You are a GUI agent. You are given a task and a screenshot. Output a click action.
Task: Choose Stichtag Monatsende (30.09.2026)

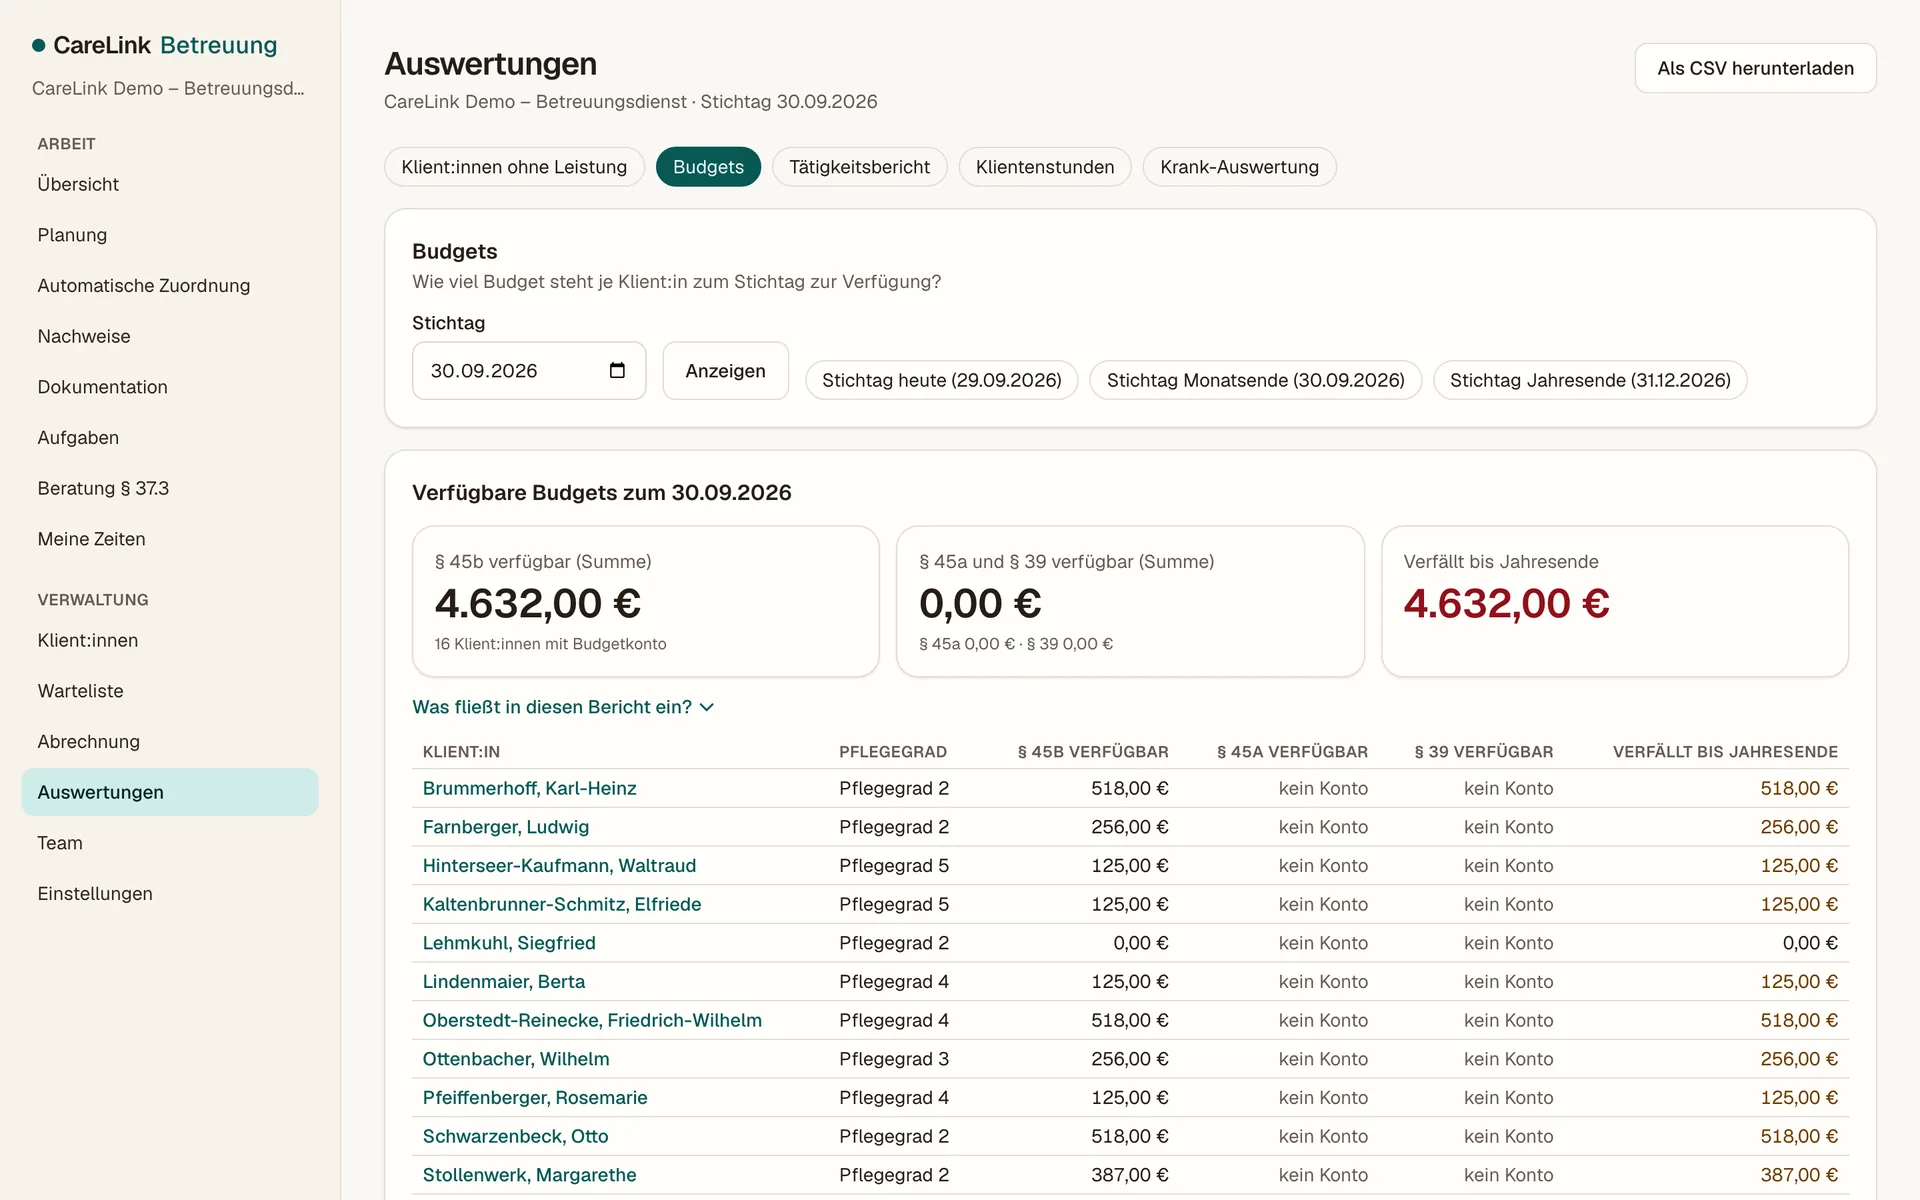click(1255, 380)
